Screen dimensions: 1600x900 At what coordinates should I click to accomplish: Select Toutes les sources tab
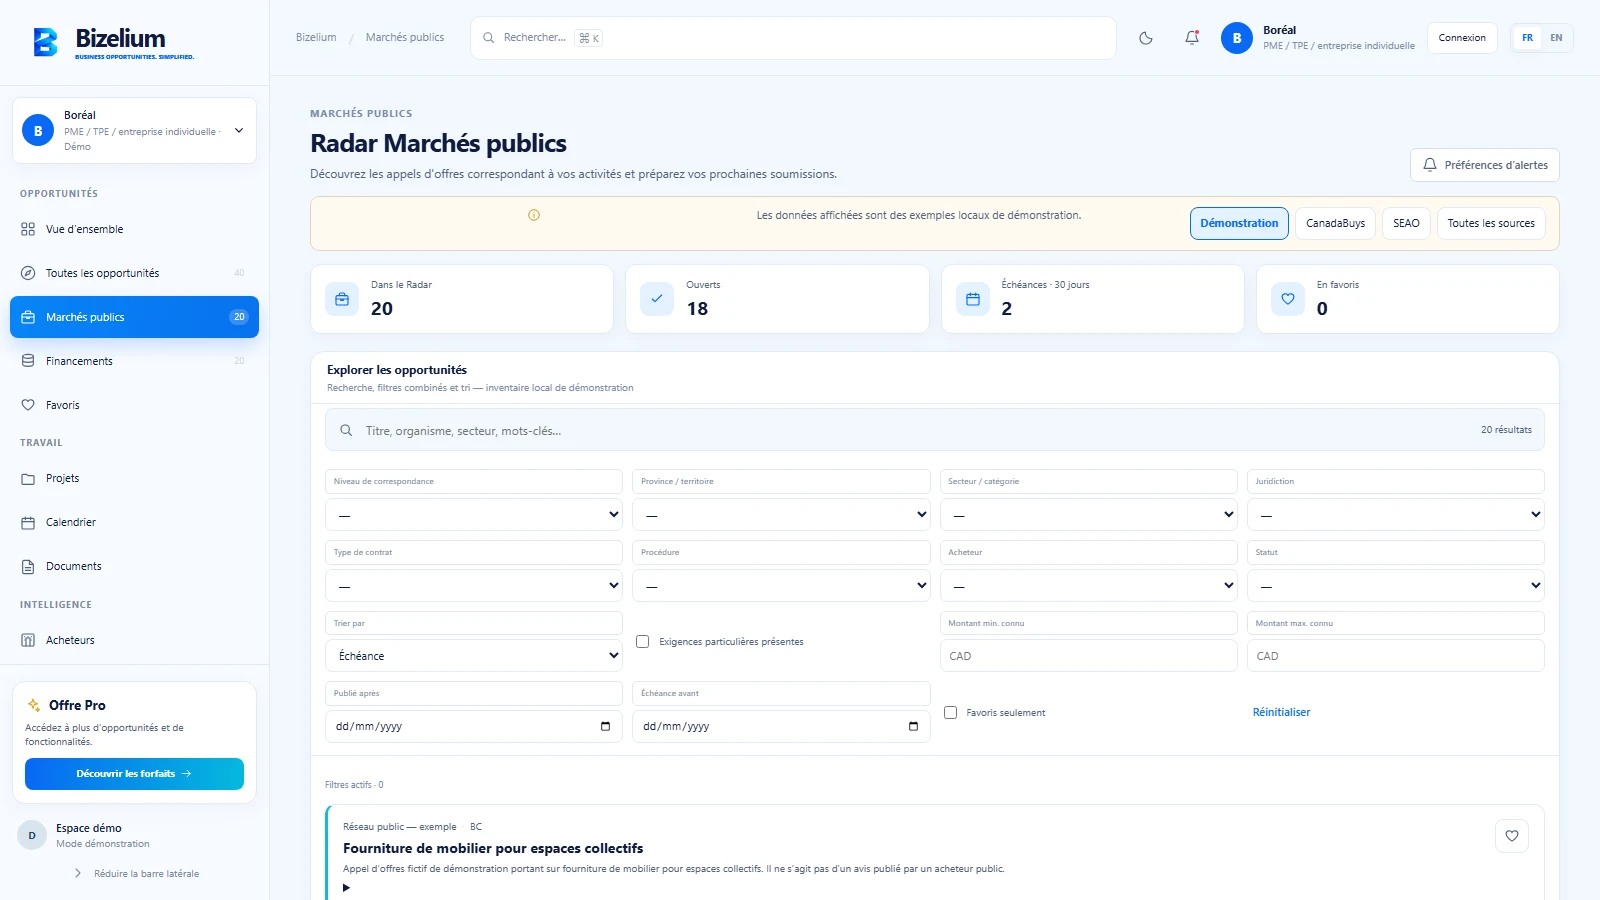[x=1491, y=223]
